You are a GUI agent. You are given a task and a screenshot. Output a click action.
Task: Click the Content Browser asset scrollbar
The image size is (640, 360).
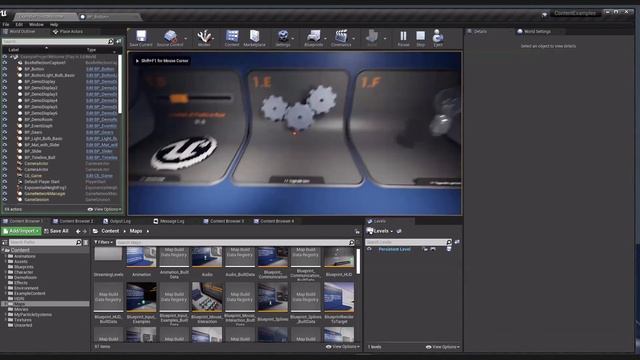point(358,261)
